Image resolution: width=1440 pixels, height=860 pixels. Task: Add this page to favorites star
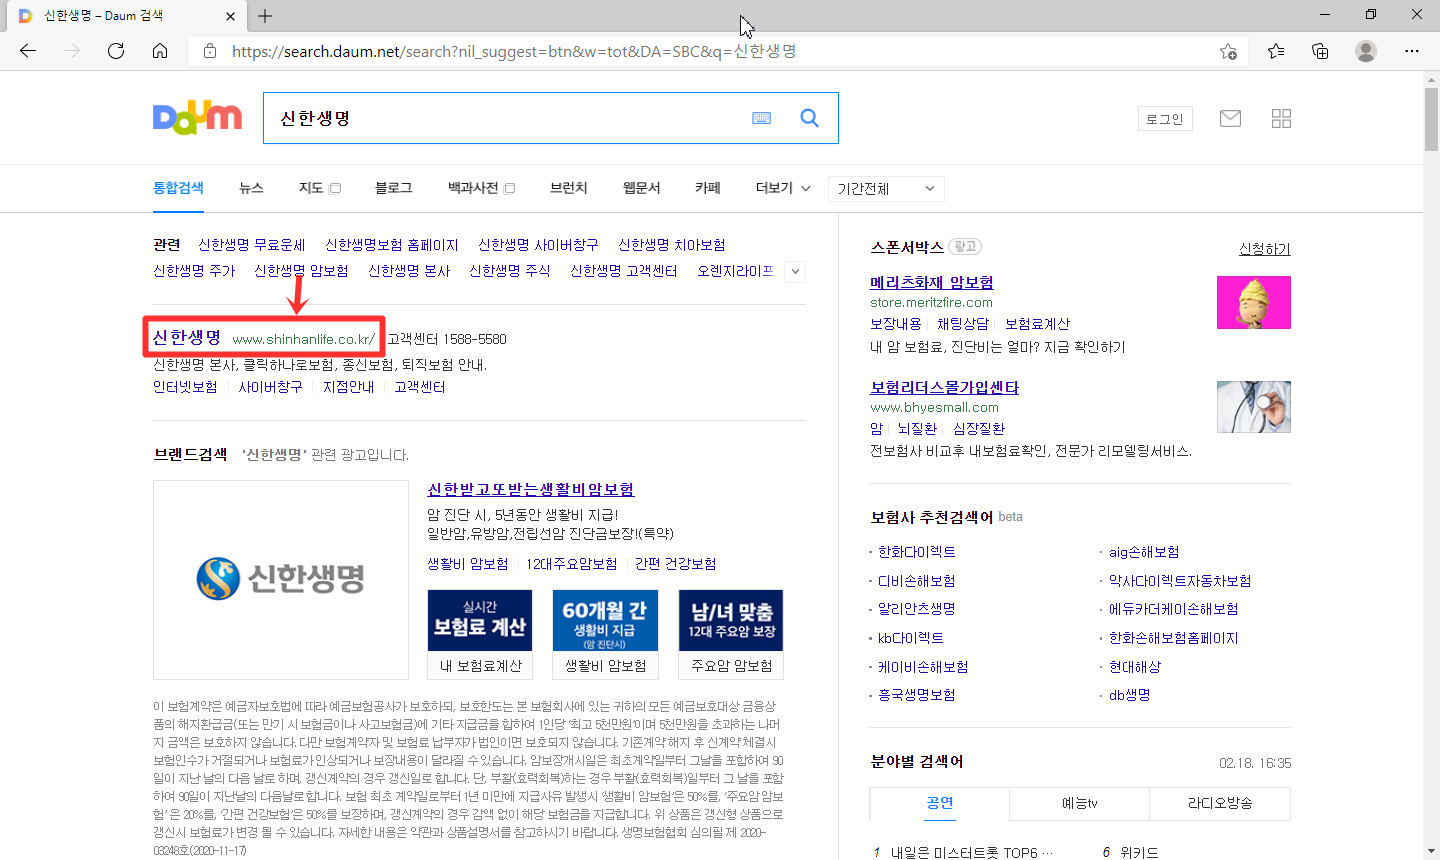coord(1228,51)
